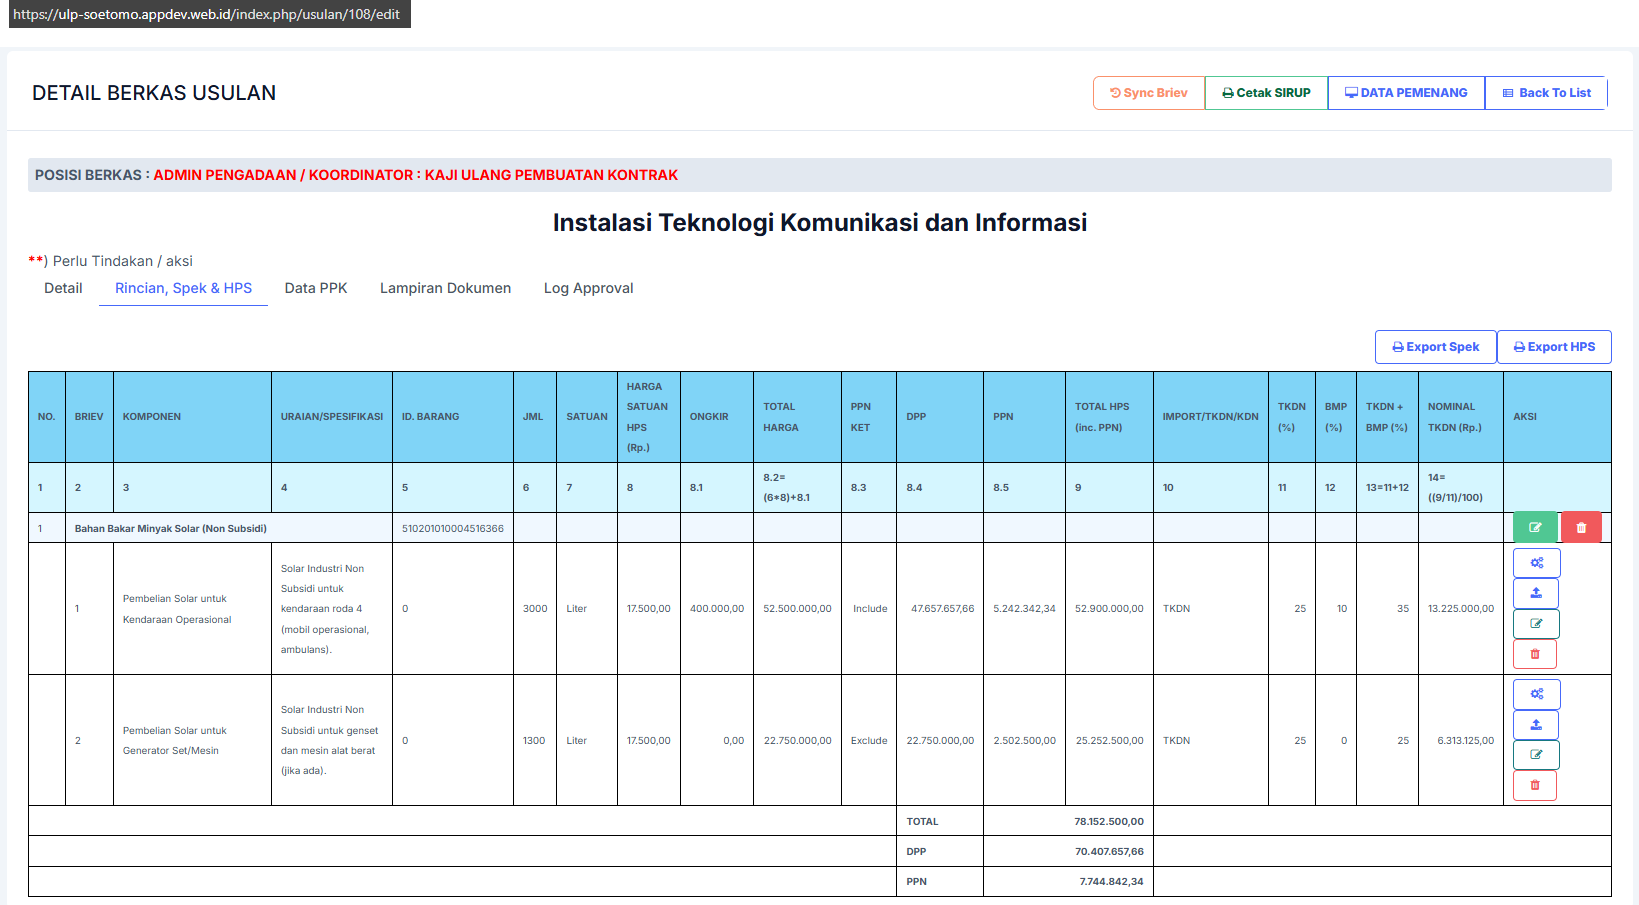Open gears settings icon for Generator Set/Mesin item
Screen dimensions: 1639x905
[1536, 694]
